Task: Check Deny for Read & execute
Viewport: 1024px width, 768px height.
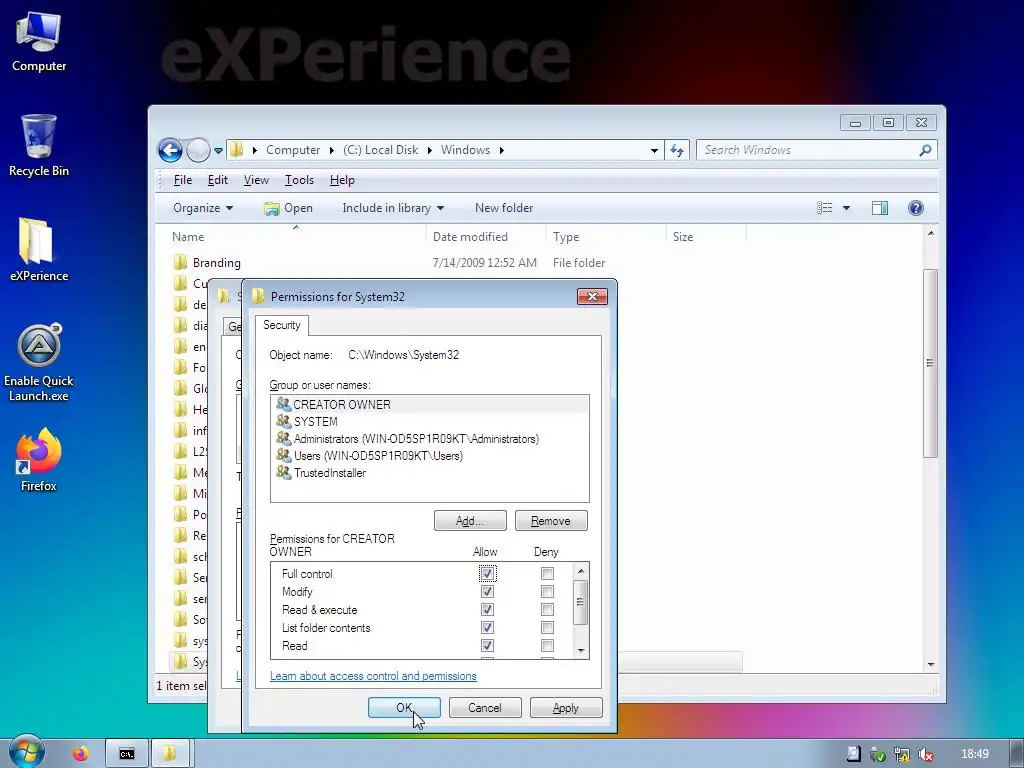Action: tap(547, 609)
